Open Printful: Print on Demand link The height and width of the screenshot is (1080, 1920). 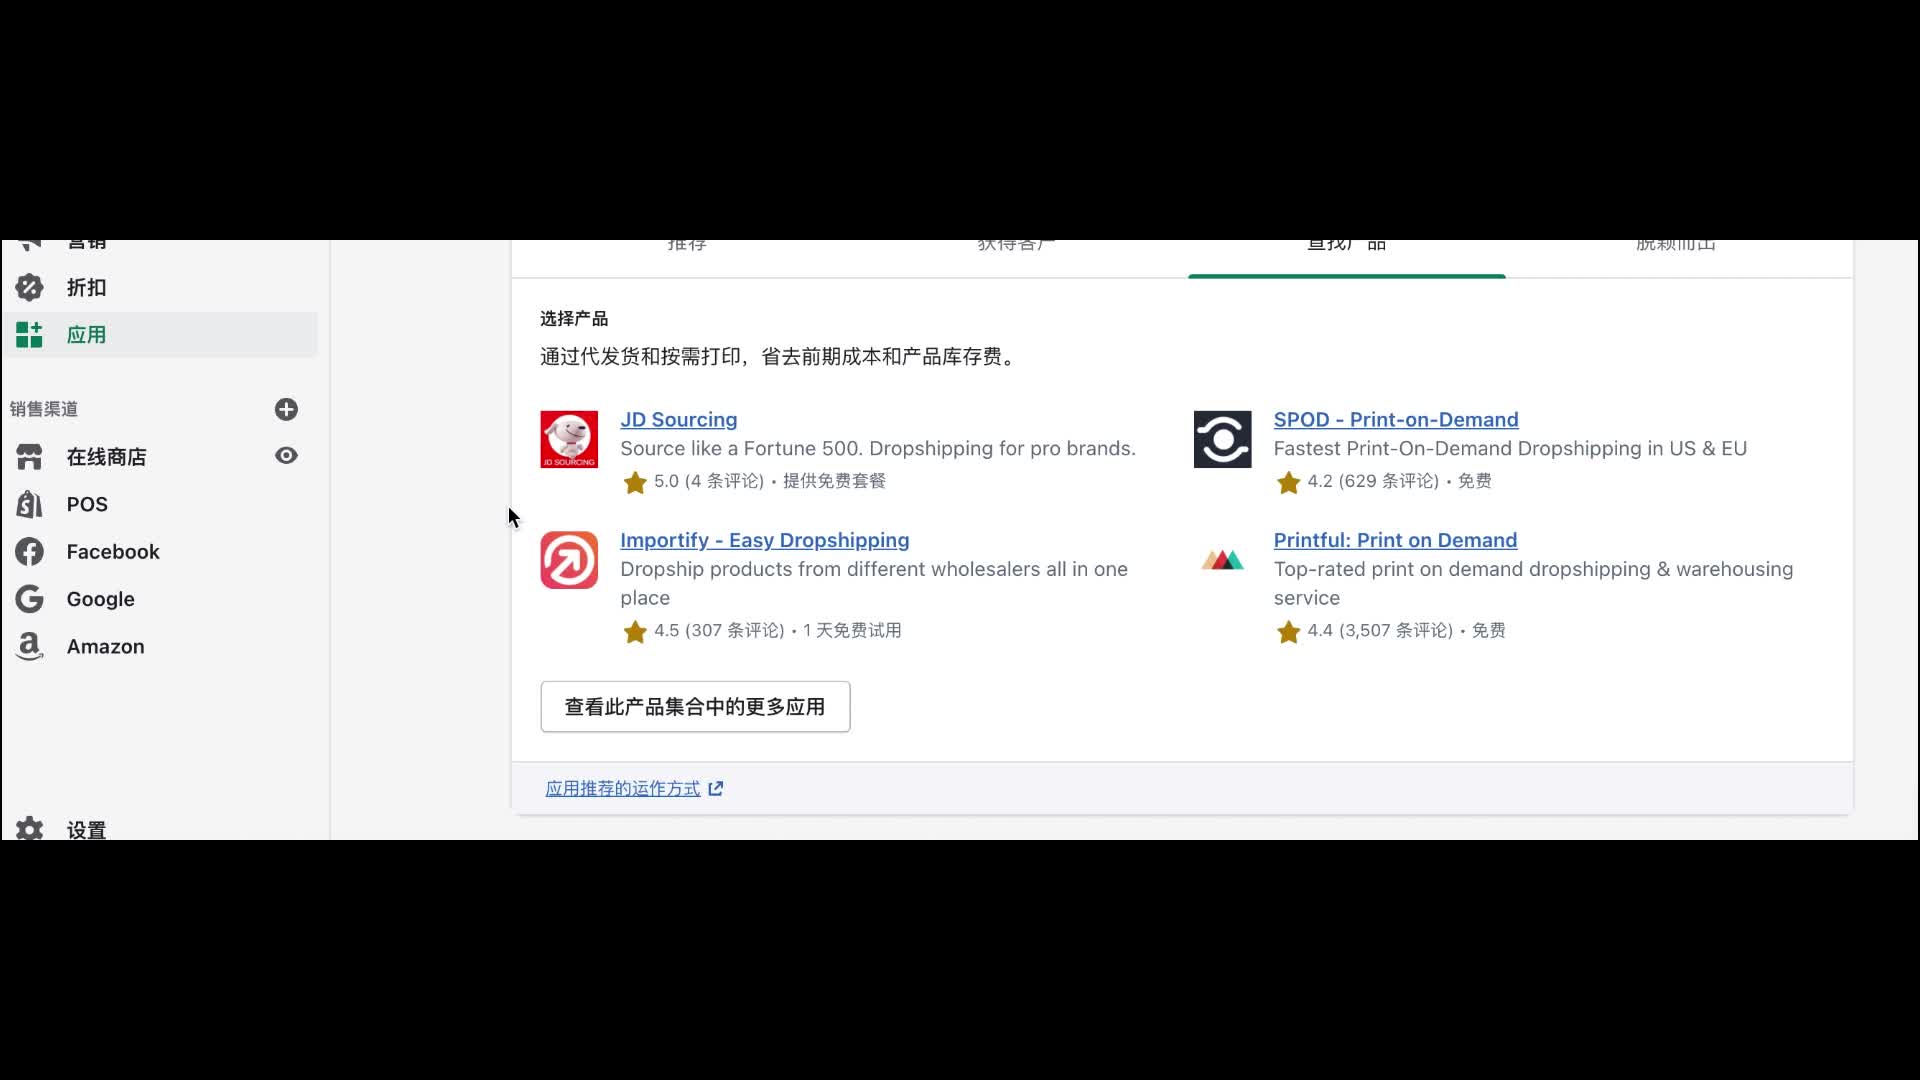pyautogui.click(x=1395, y=540)
